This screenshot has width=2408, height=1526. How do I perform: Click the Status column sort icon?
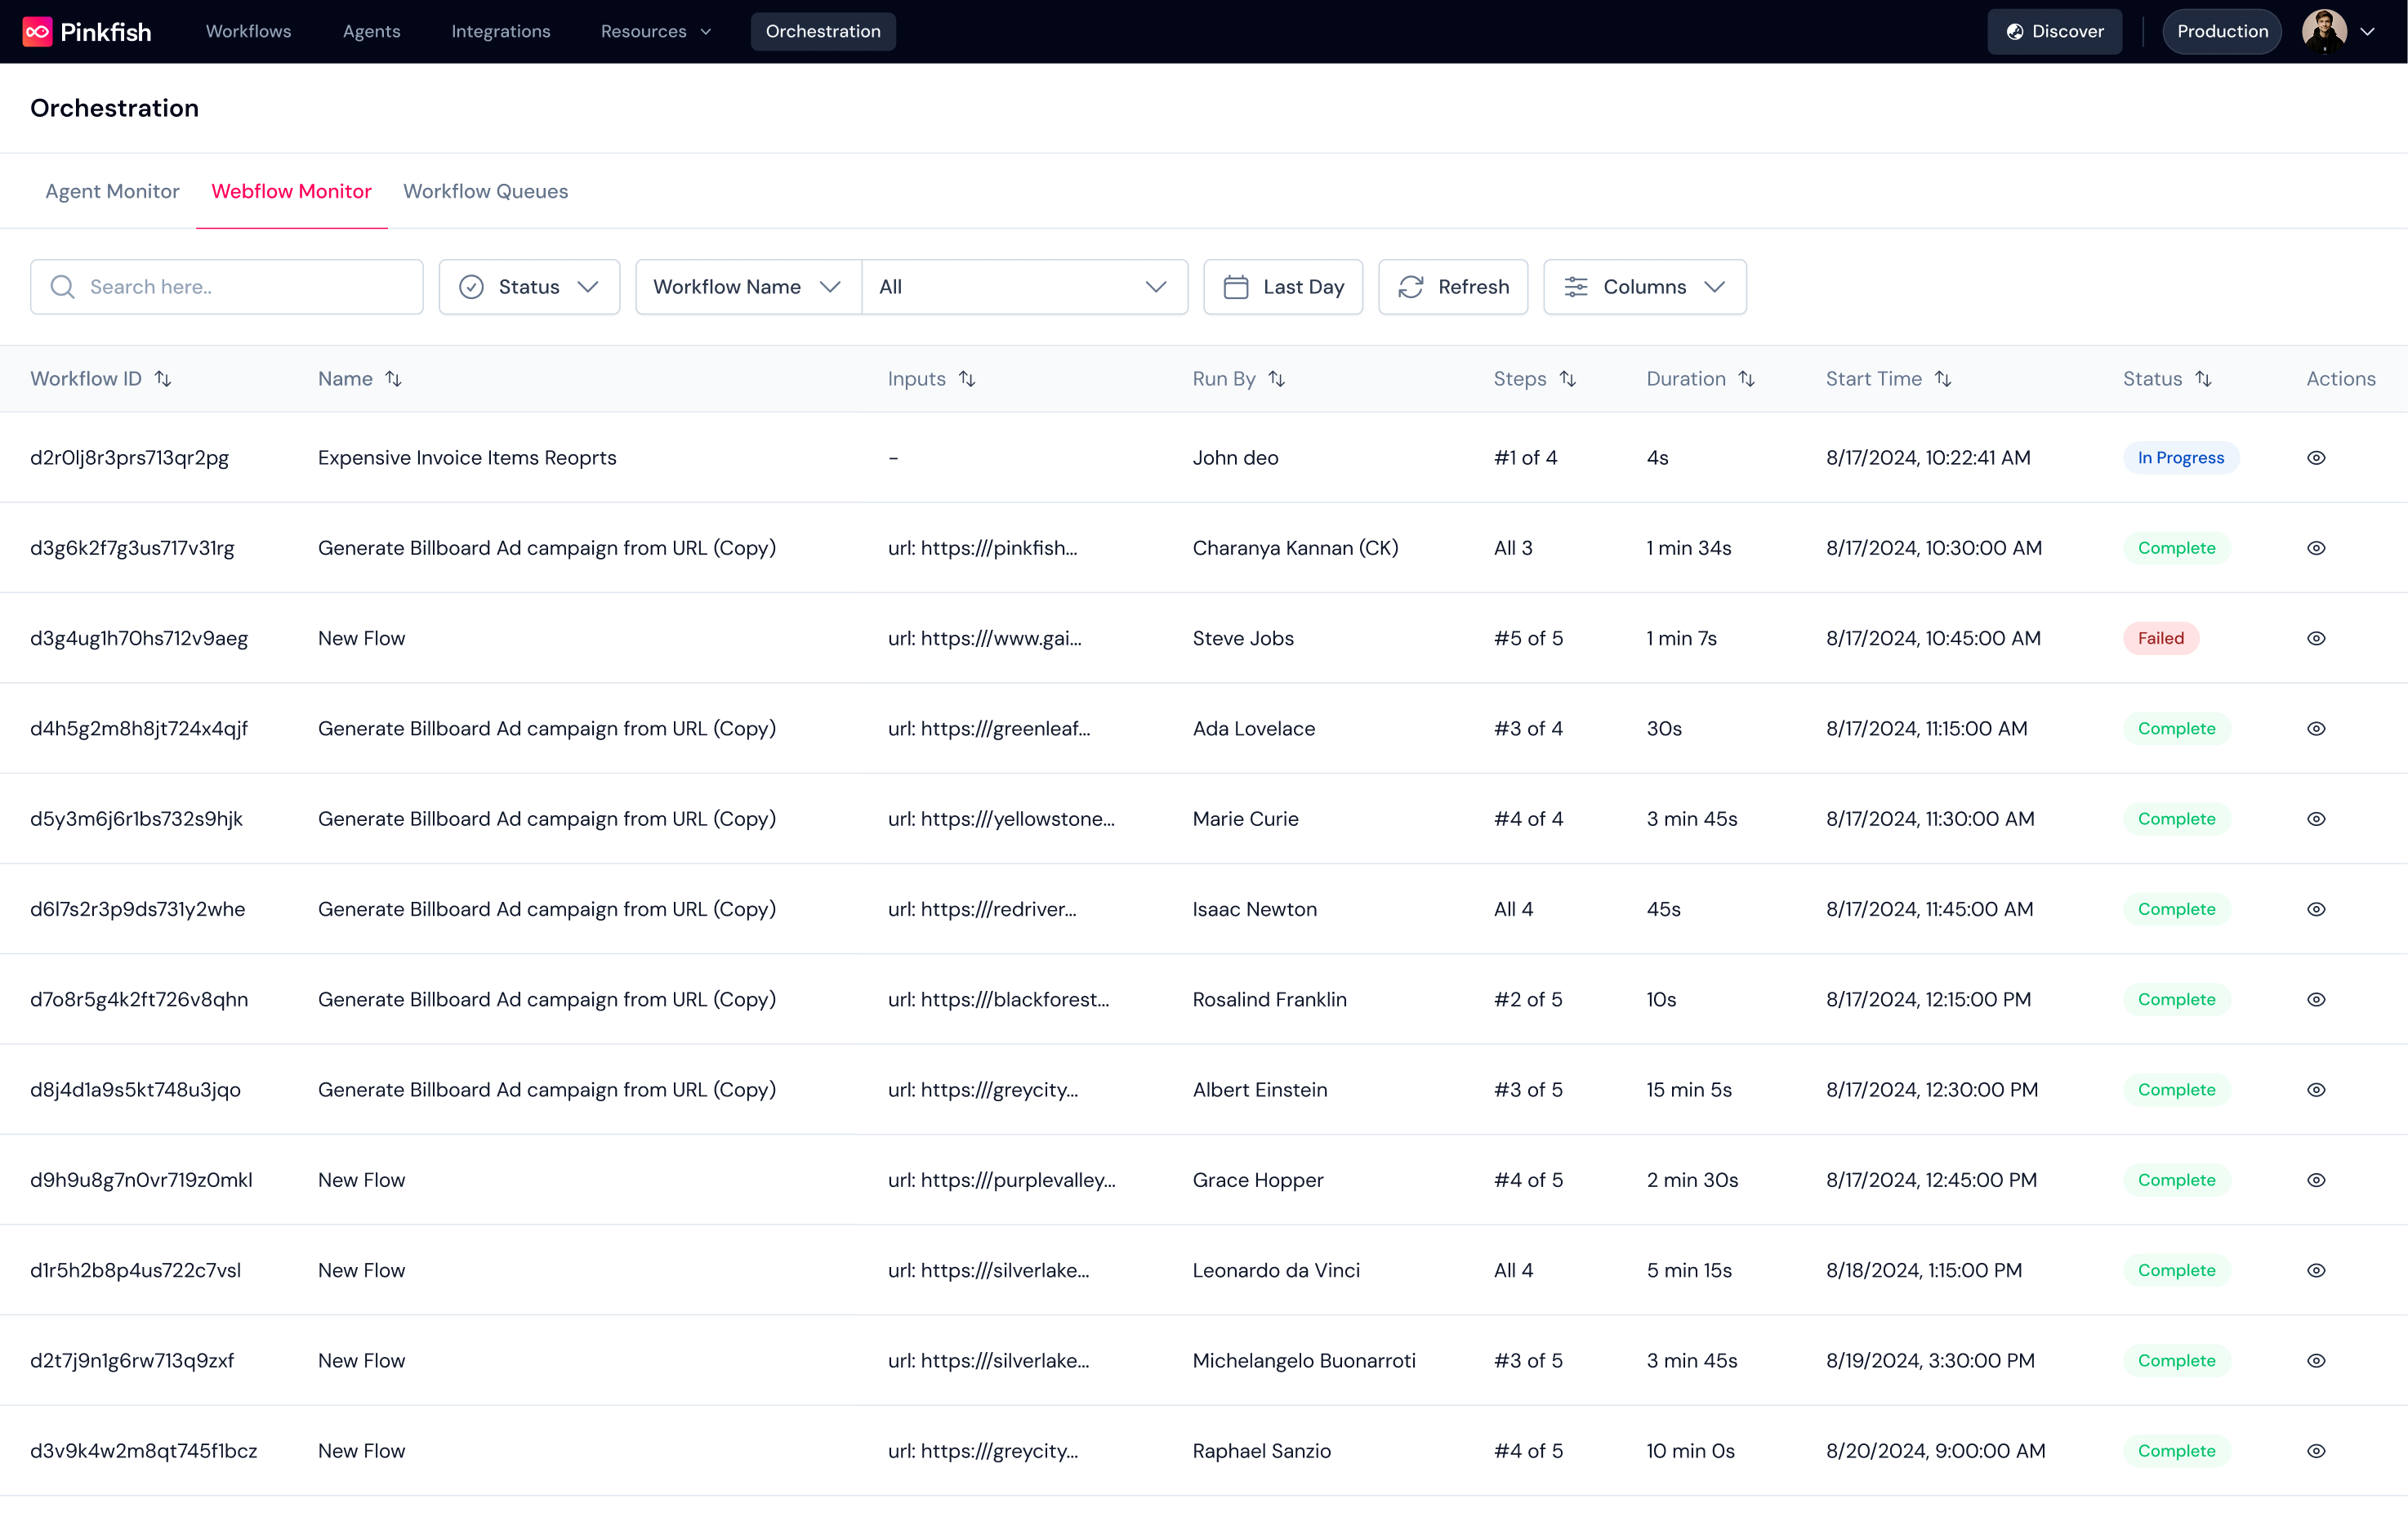pos(2203,379)
